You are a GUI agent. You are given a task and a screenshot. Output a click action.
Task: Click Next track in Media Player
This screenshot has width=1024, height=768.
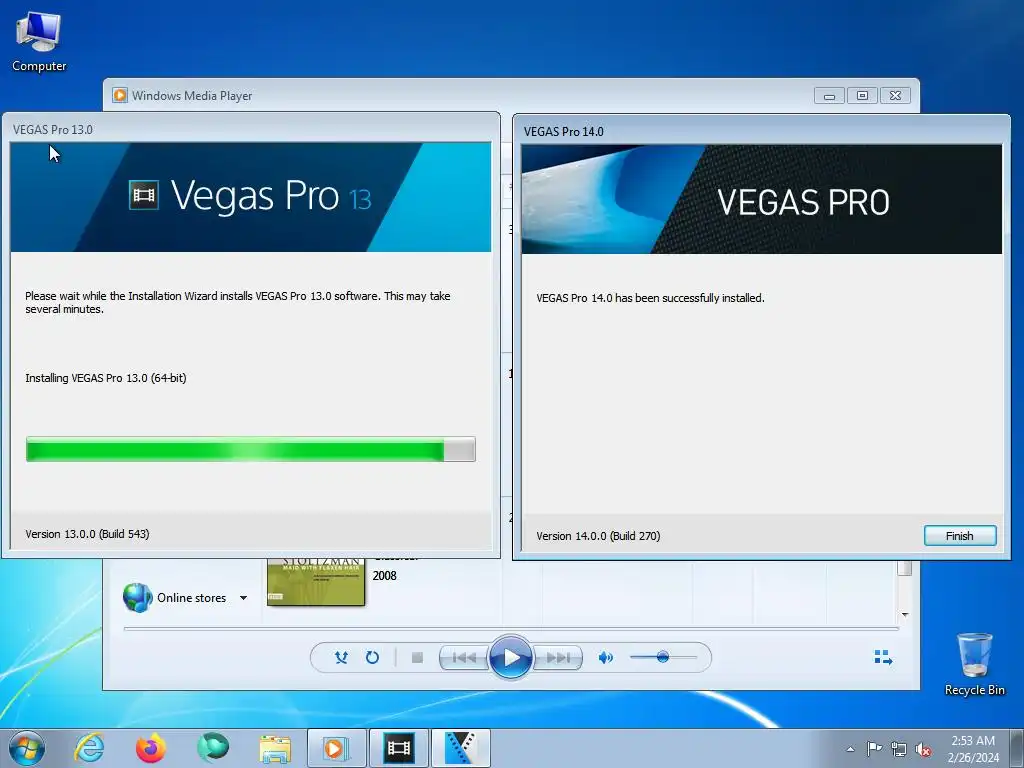tap(558, 658)
